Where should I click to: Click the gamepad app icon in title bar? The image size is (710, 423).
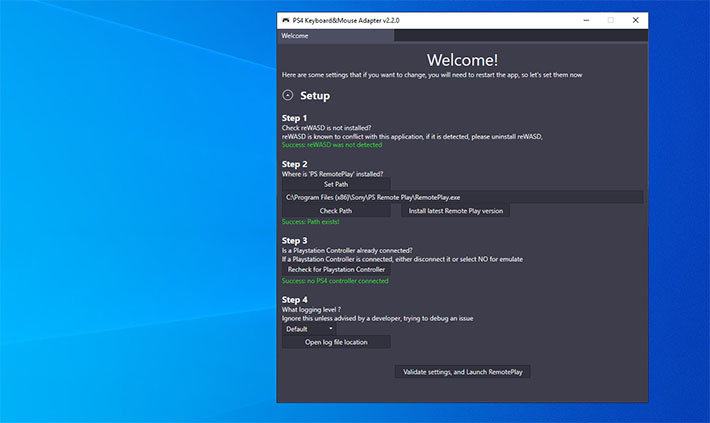click(x=285, y=20)
